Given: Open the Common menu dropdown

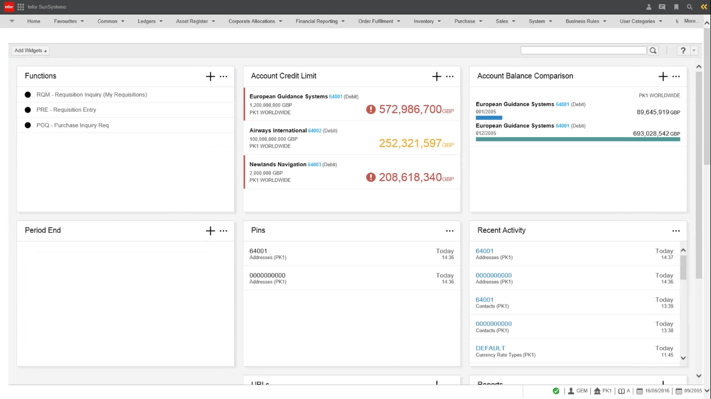Looking at the screenshot, I should [x=111, y=21].
